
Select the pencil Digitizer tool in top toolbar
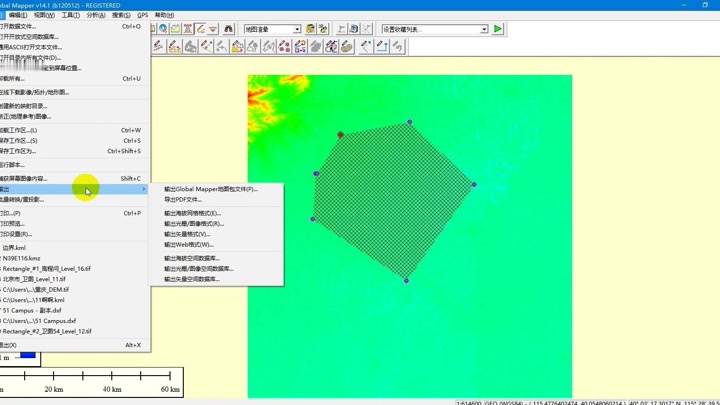click(201, 29)
